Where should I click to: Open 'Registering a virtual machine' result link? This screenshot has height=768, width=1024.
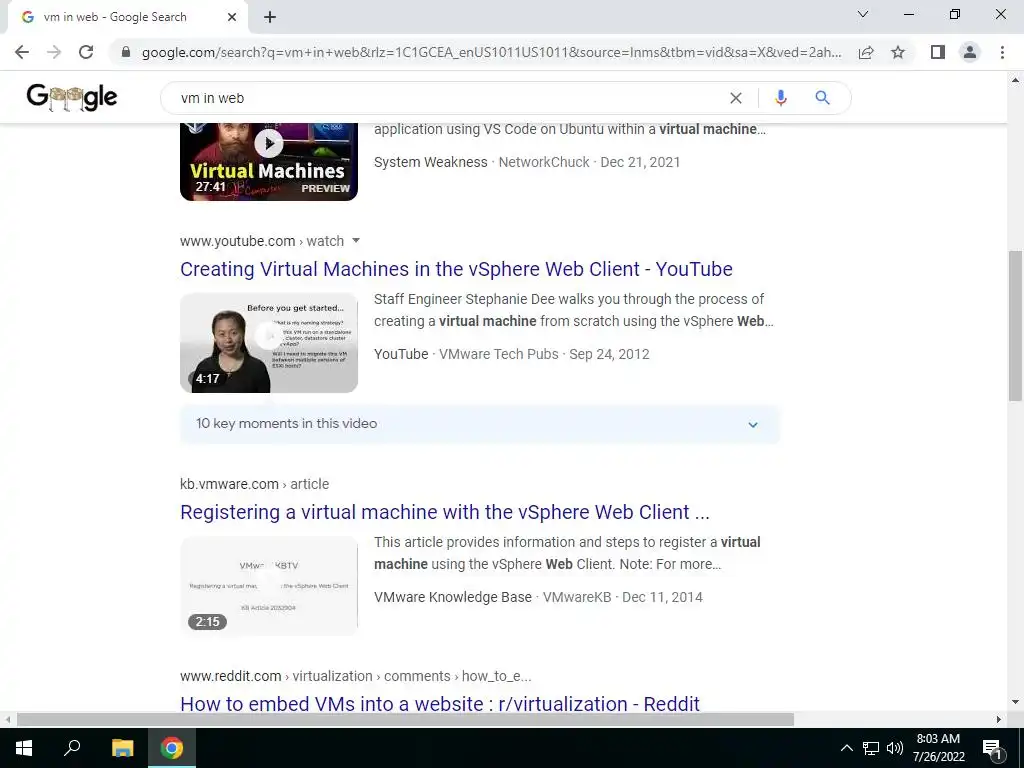pos(445,512)
